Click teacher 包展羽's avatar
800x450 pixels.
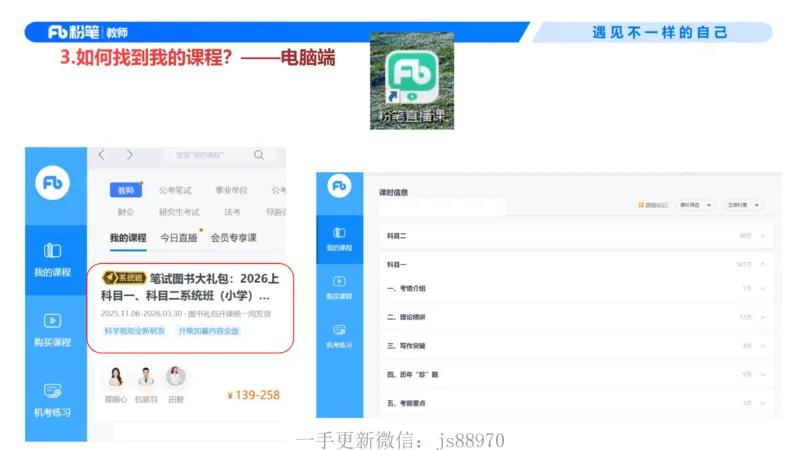tap(146, 377)
